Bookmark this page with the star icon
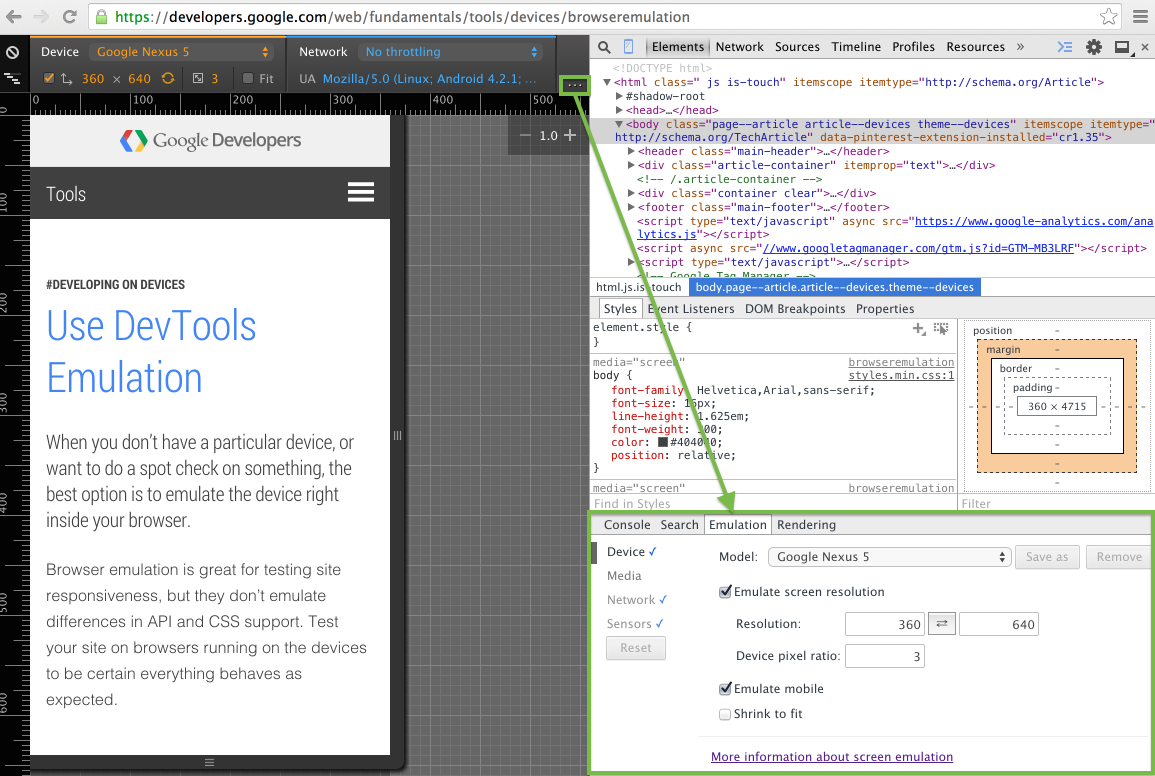 click(x=1109, y=16)
